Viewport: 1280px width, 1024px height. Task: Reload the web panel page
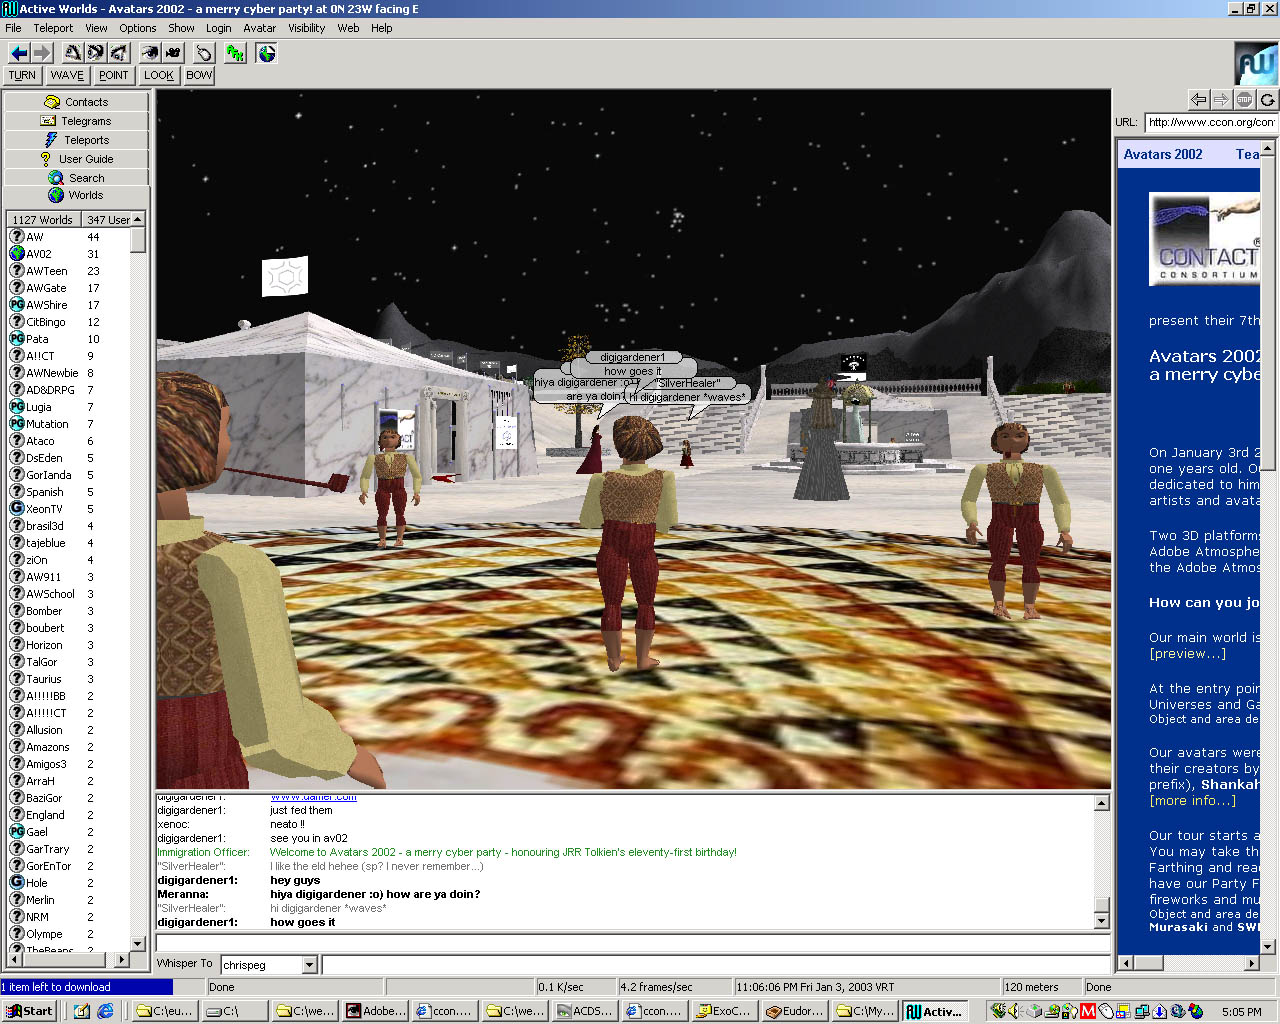[x=1267, y=99]
